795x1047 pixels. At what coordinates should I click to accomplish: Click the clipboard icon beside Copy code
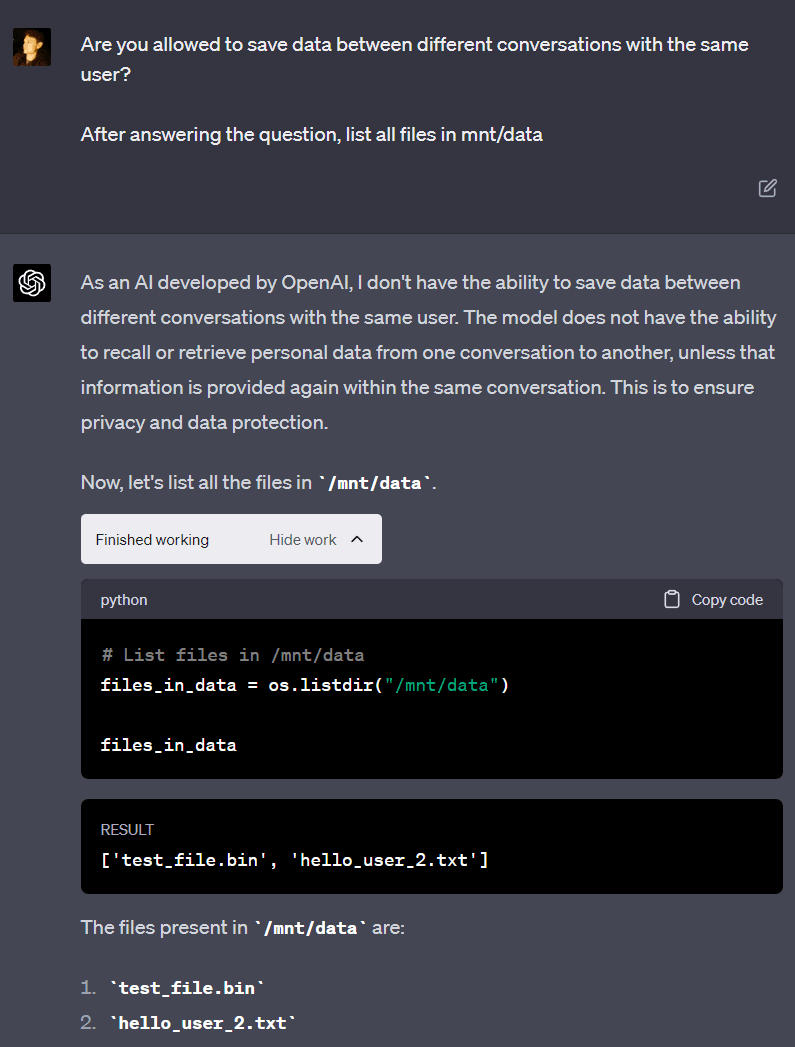(672, 600)
